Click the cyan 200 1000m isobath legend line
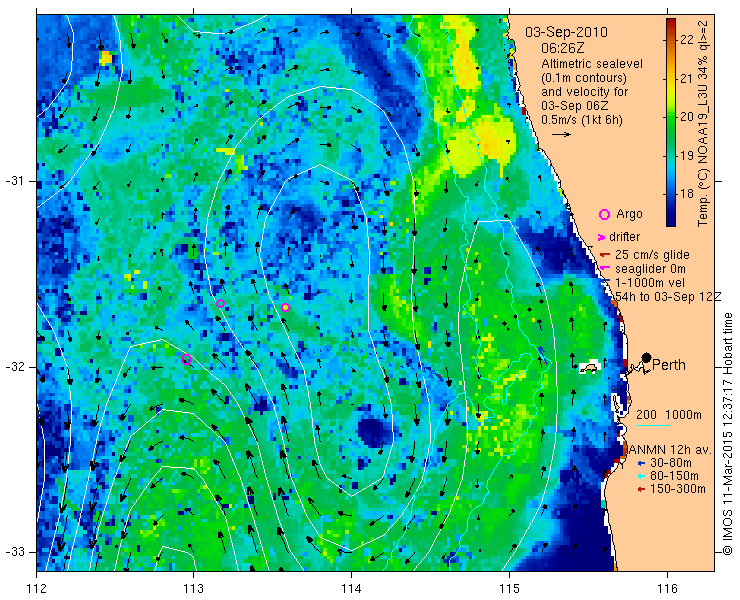Image resolution: width=740 pixels, height=600 pixels. point(653,426)
